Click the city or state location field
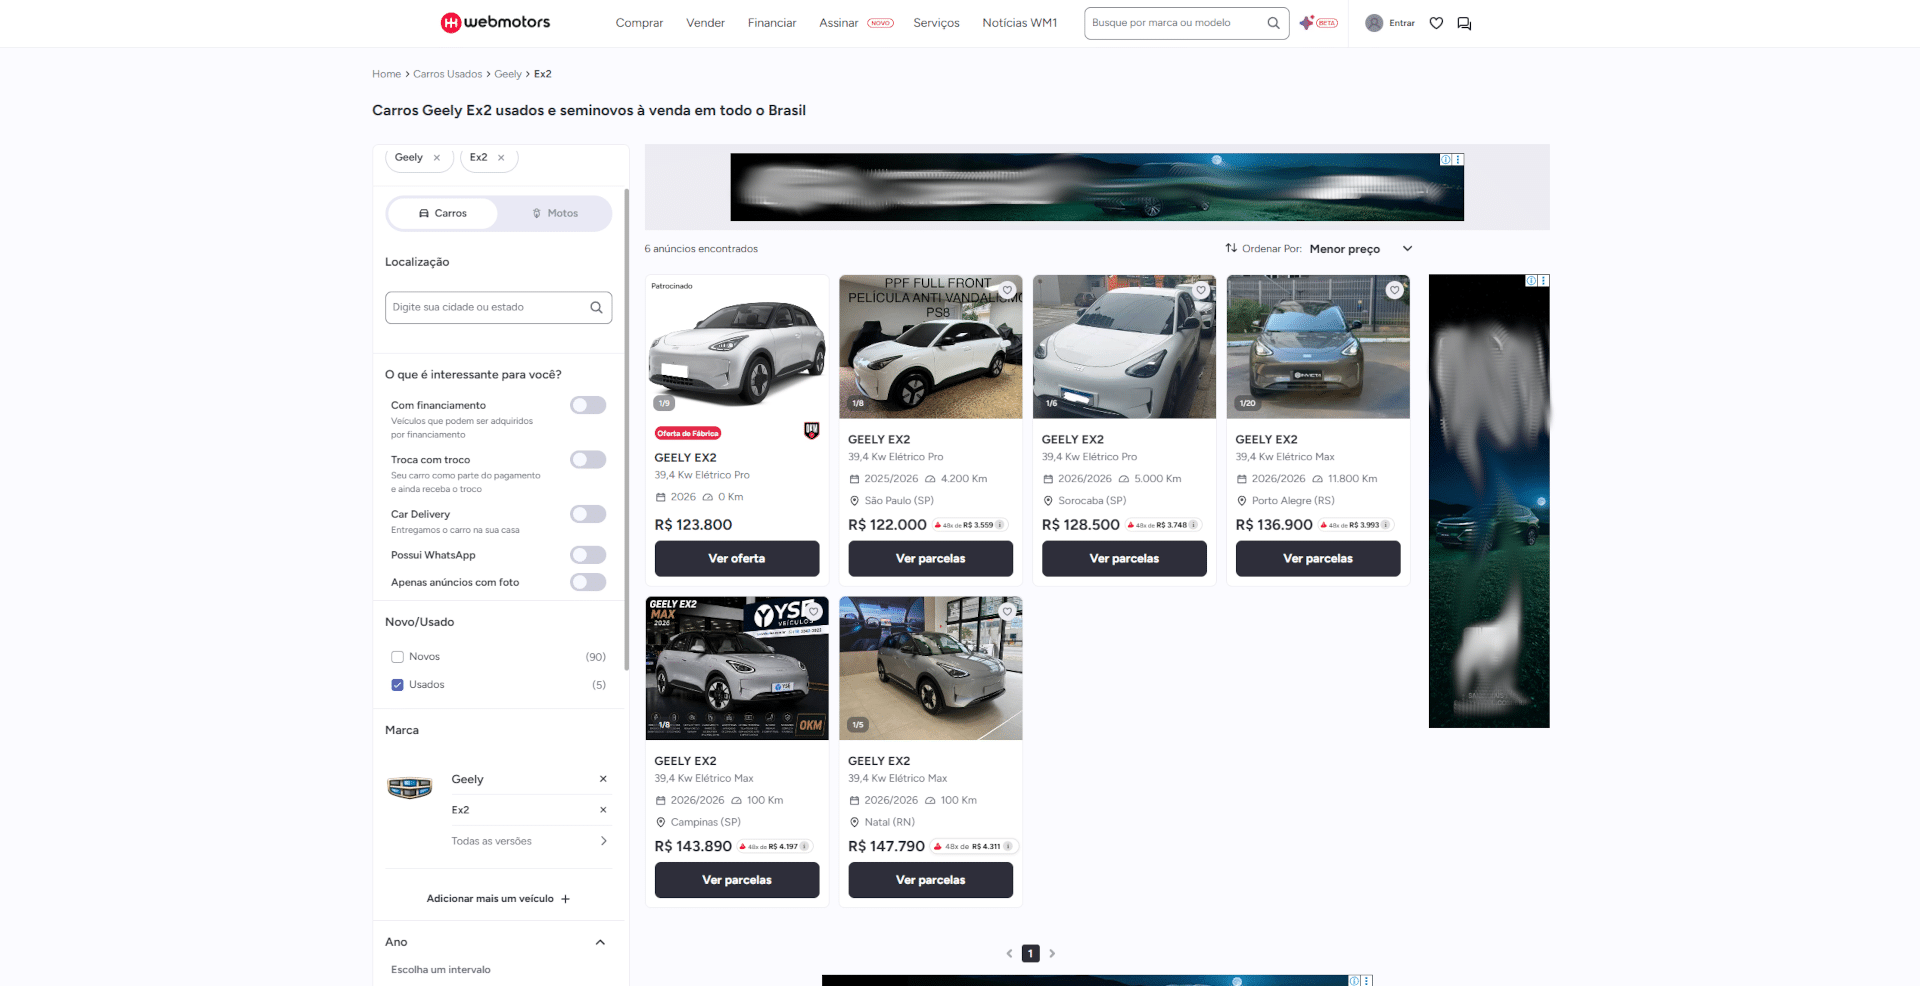Image resolution: width=1920 pixels, height=986 pixels. click(498, 307)
